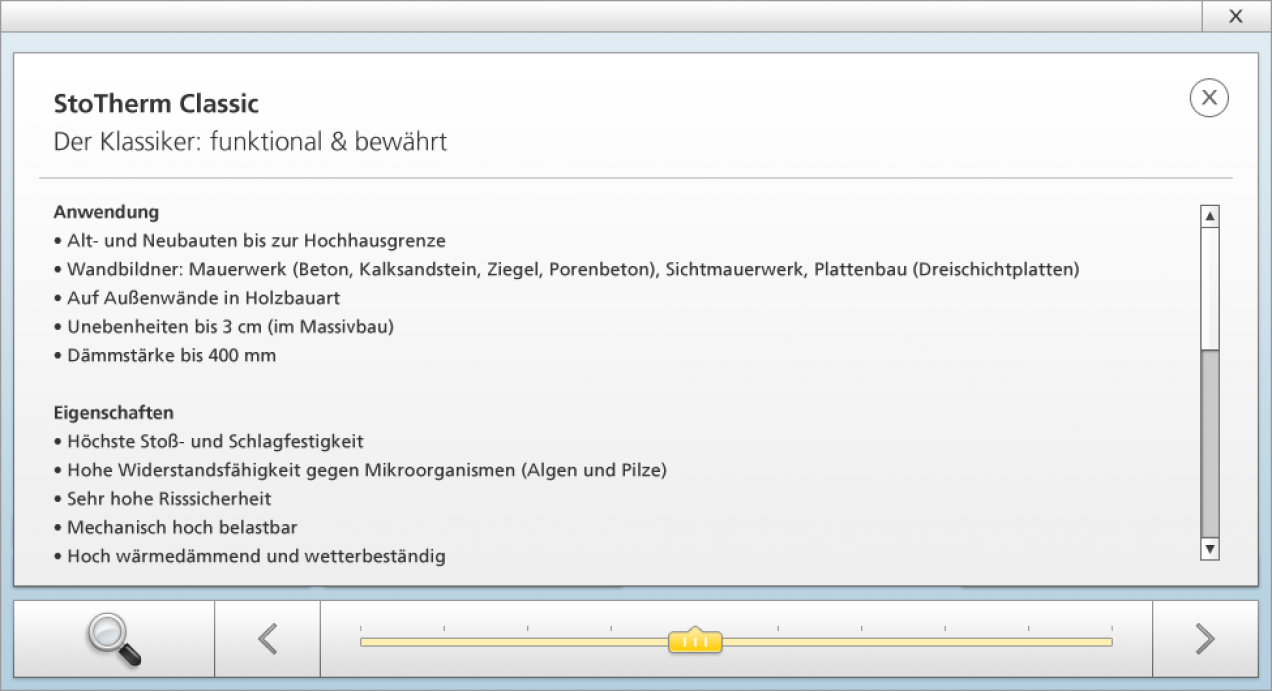Image resolution: width=1272 pixels, height=691 pixels.
Task: Click the grey vertical scrollbar thumb
Action: [x=1210, y=443]
